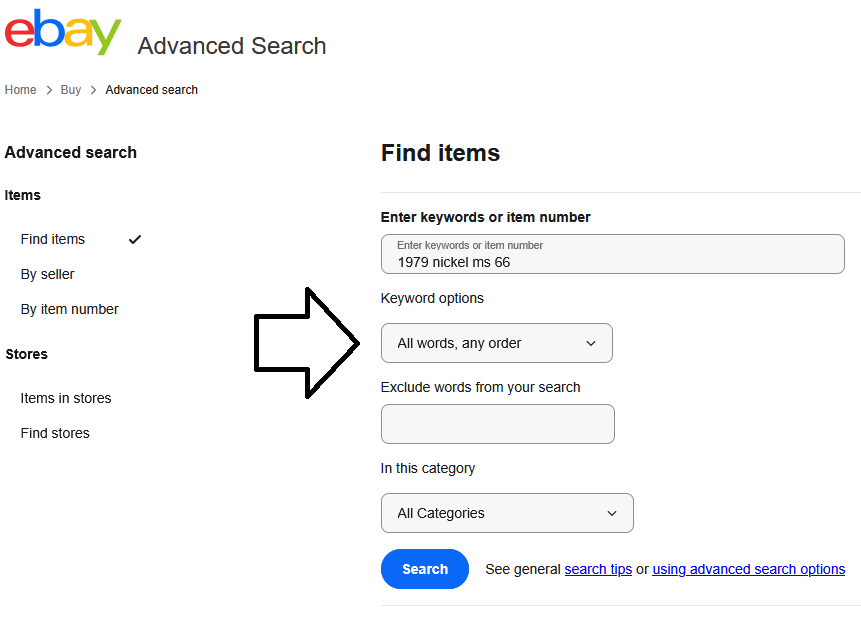The width and height of the screenshot is (861, 620).
Task: Open the Keyword options dropdown chevron
Action: click(x=591, y=343)
